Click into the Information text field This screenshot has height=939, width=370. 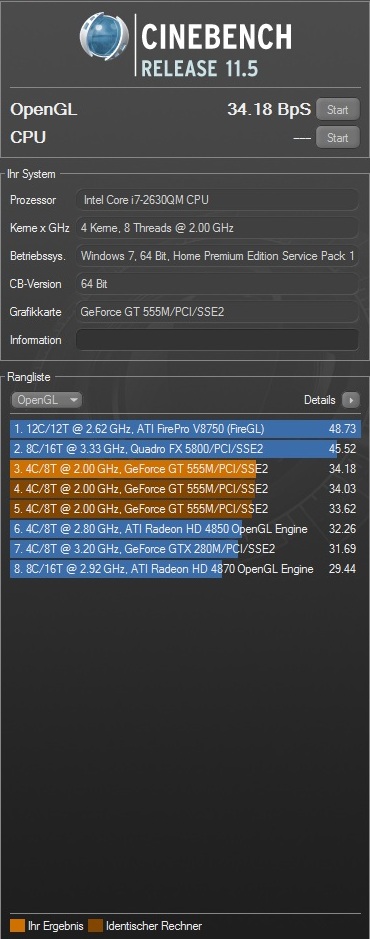point(217,340)
